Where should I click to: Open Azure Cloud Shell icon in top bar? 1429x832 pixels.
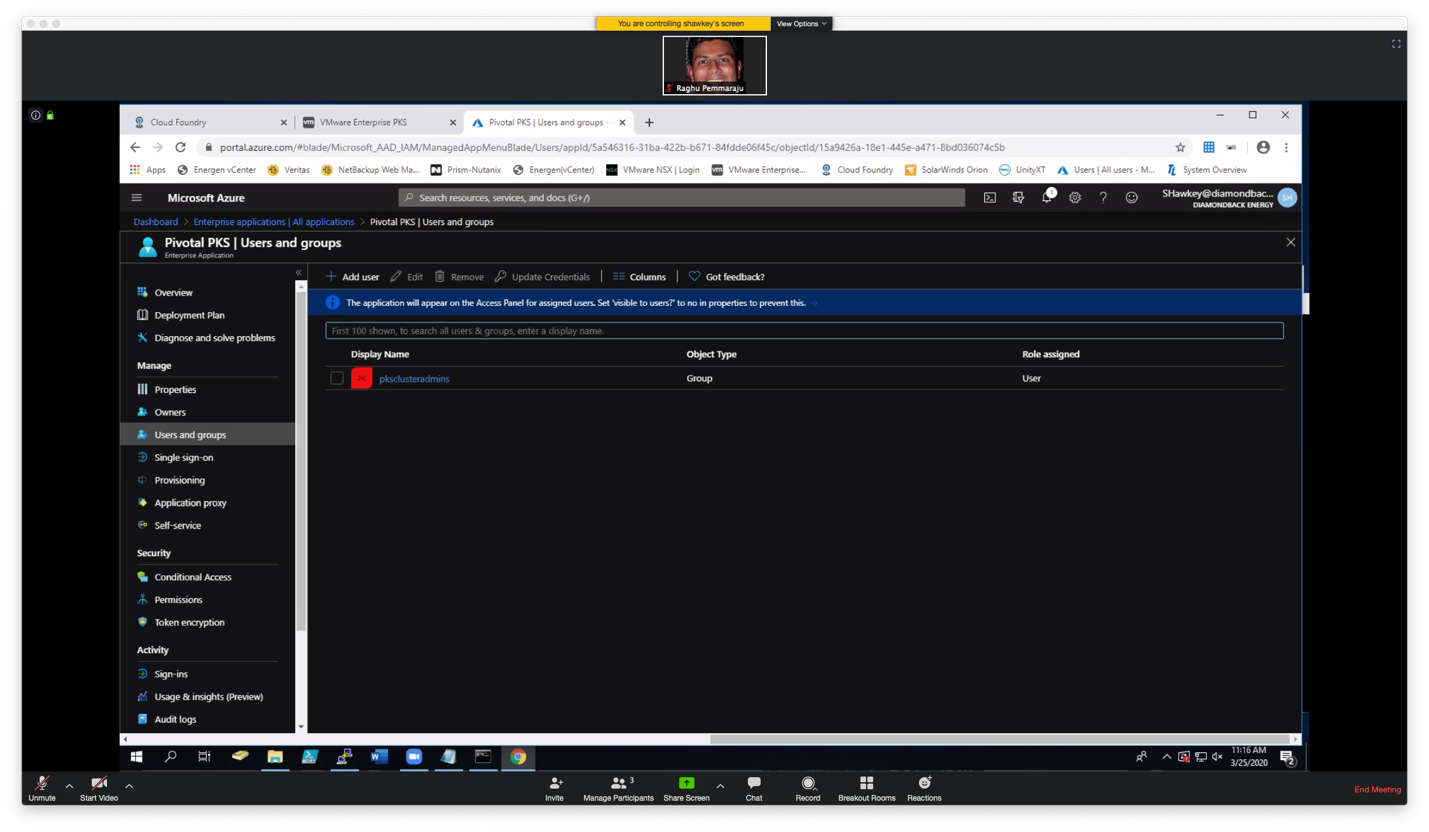[989, 198]
